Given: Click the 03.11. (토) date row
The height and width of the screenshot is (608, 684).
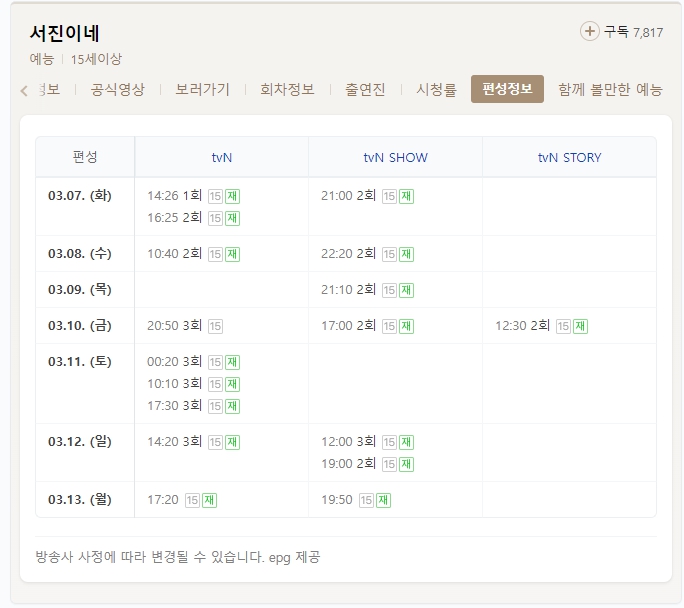Looking at the screenshot, I should point(80,362).
